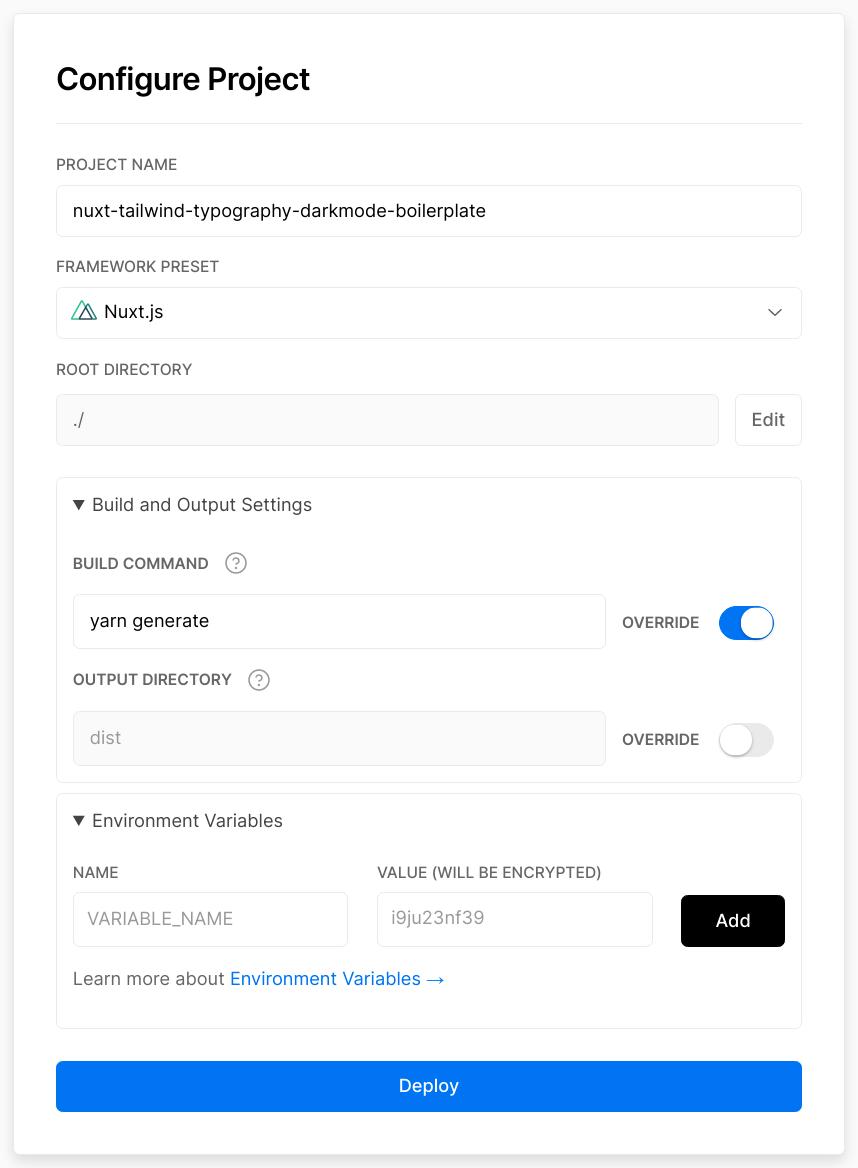The image size is (858, 1168).
Task: Enable the Output Directory override toggle
Action: (746, 739)
